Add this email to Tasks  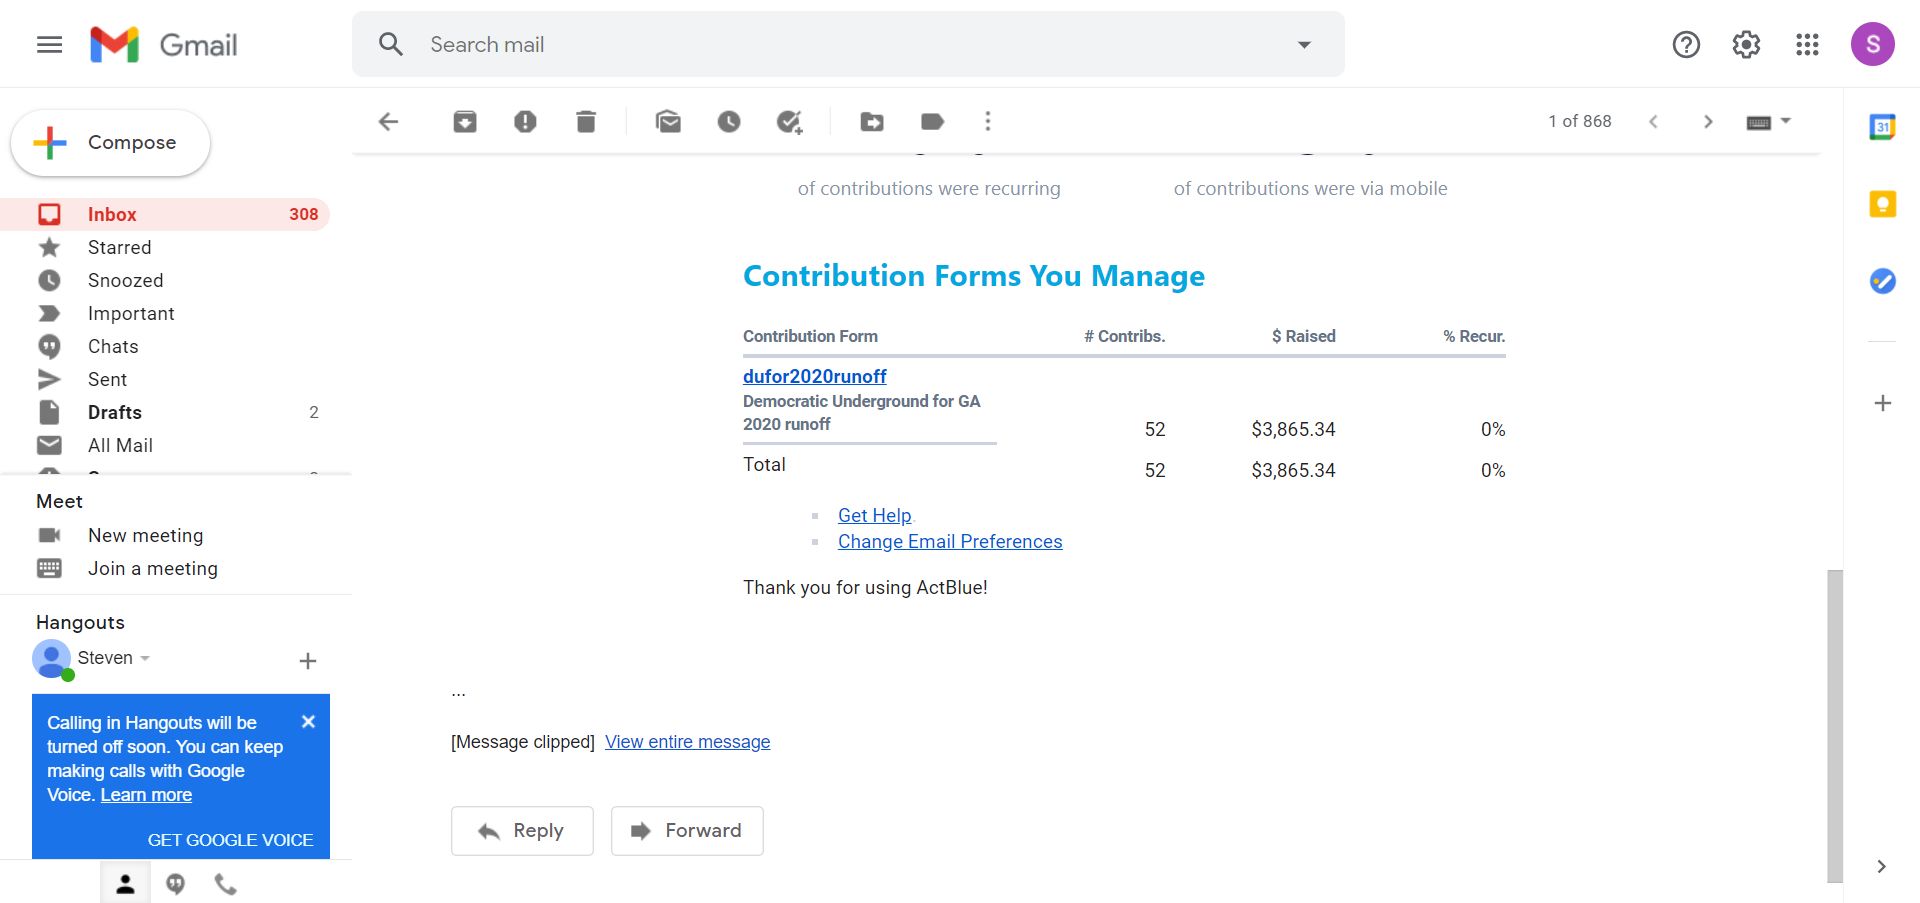click(790, 122)
